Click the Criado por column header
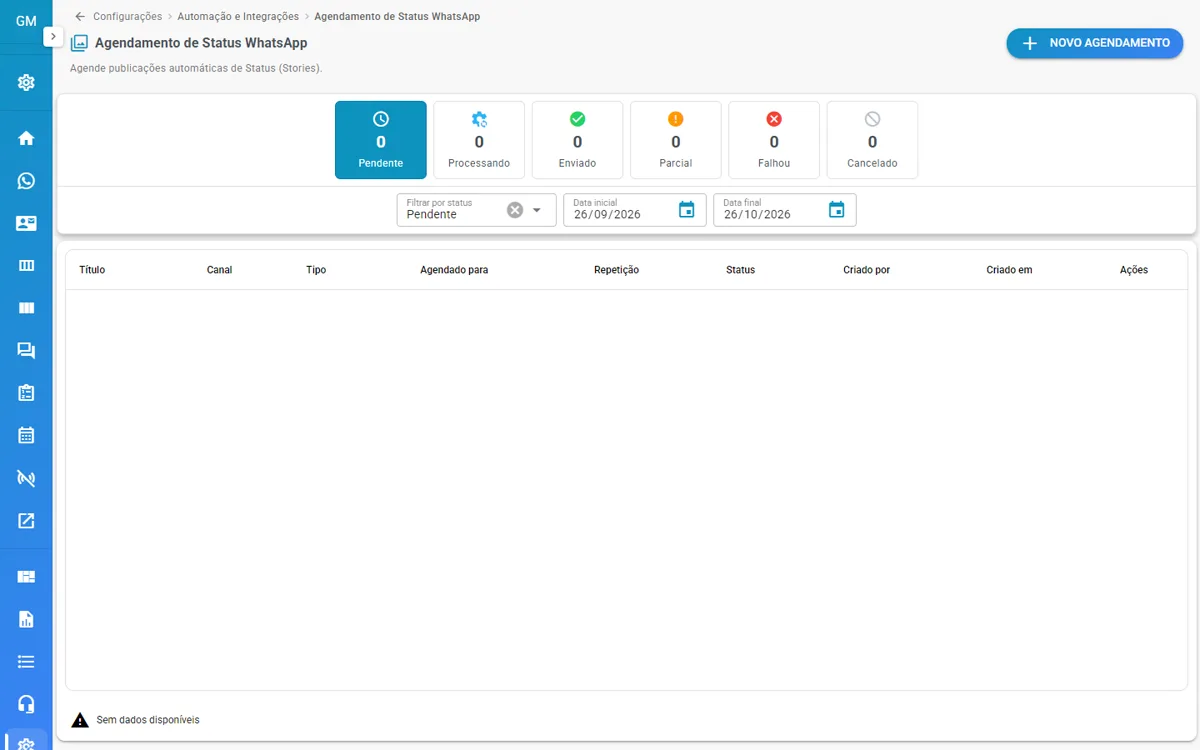Viewport: 1200px width, 750px height. click(866, 270)
